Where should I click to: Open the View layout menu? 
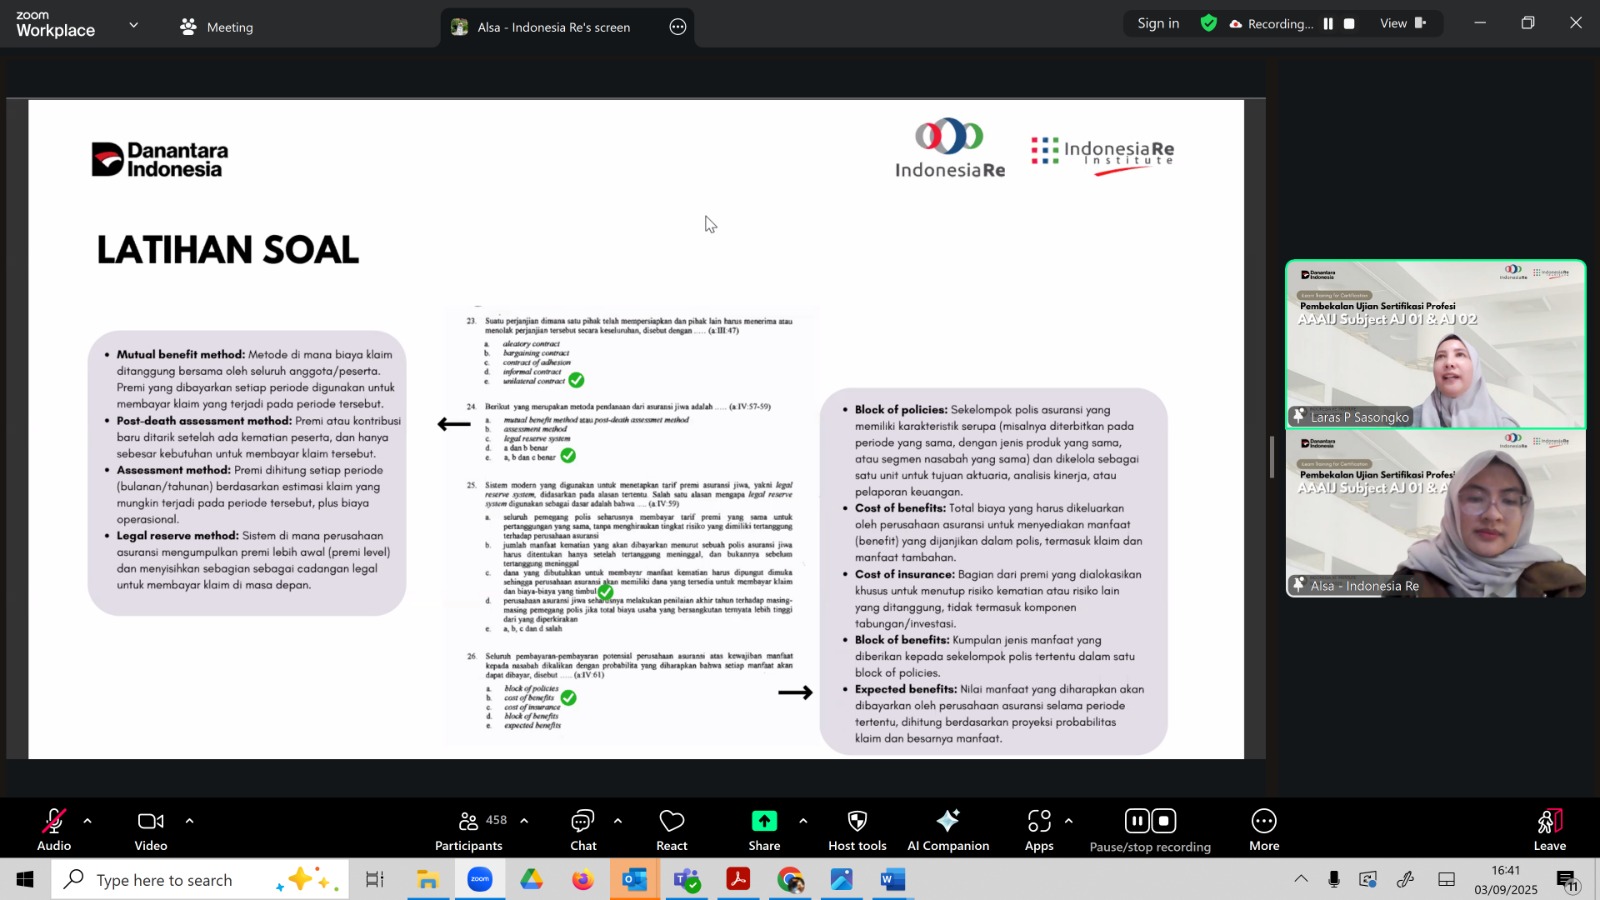[x=1402, y=24]
